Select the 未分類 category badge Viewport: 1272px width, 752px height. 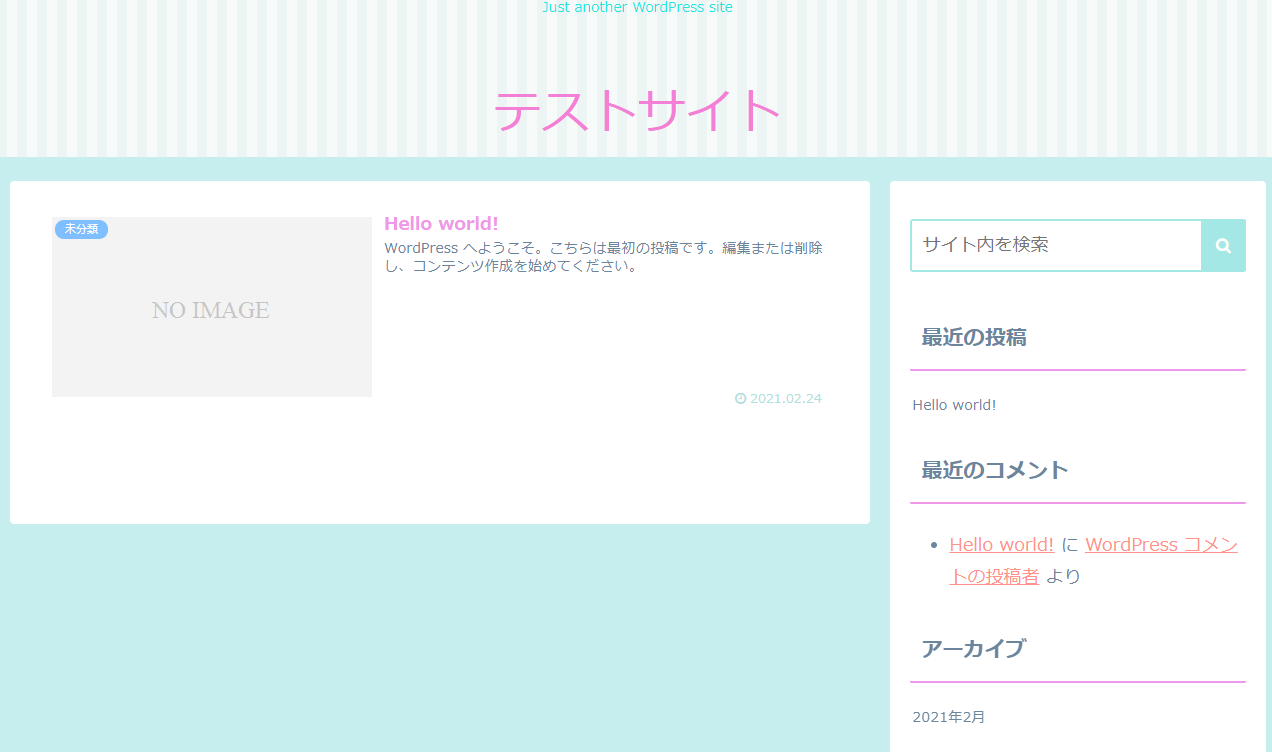[x=81, y=229]
